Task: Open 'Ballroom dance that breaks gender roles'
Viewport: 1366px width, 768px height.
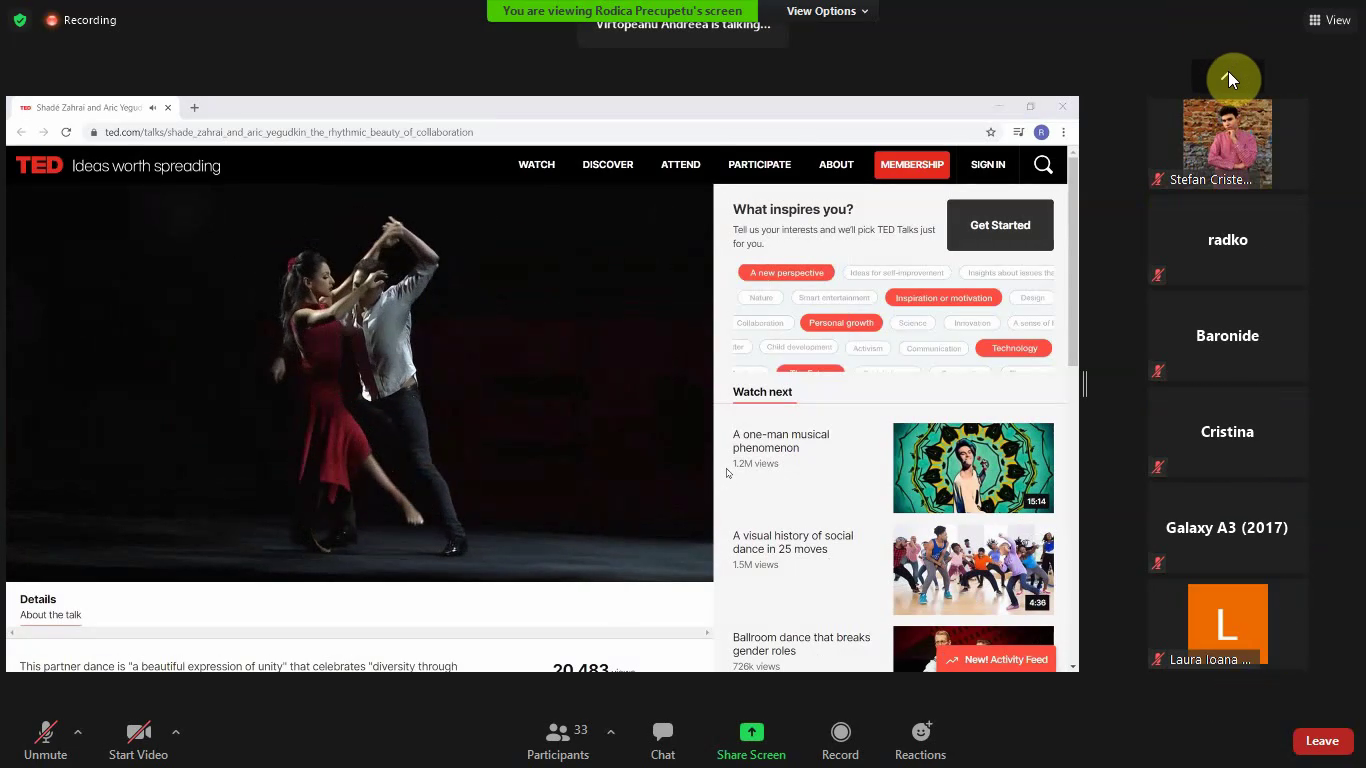Action: 801,644
